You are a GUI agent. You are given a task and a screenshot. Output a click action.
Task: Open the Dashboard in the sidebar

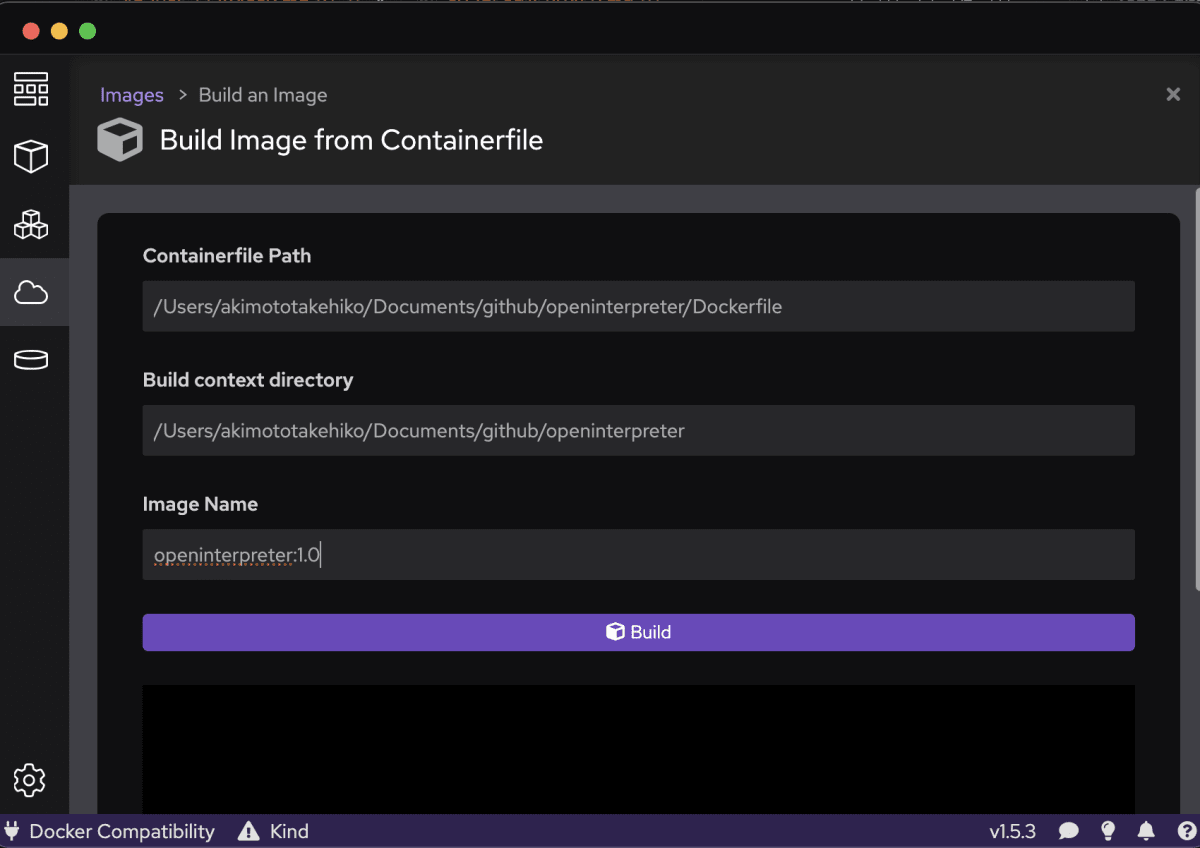click(x=31, y=90)
